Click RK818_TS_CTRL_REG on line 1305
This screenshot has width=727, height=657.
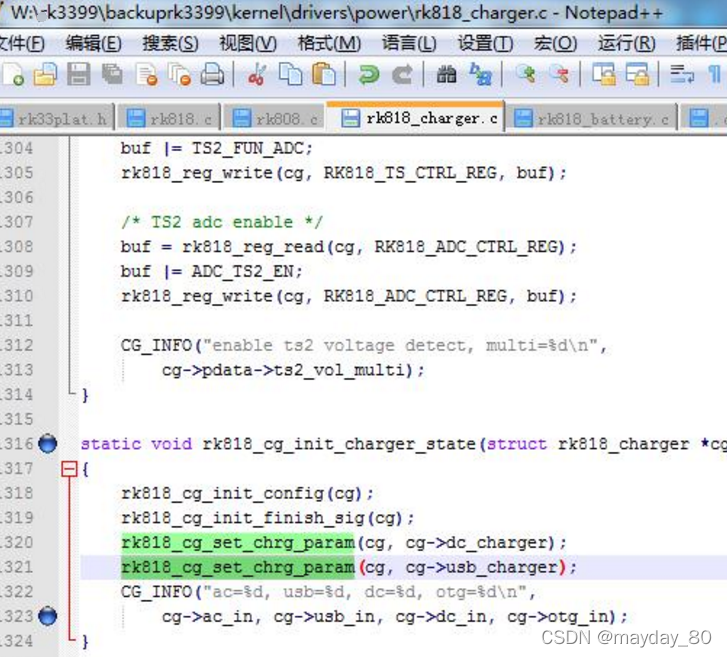(410, 173)
